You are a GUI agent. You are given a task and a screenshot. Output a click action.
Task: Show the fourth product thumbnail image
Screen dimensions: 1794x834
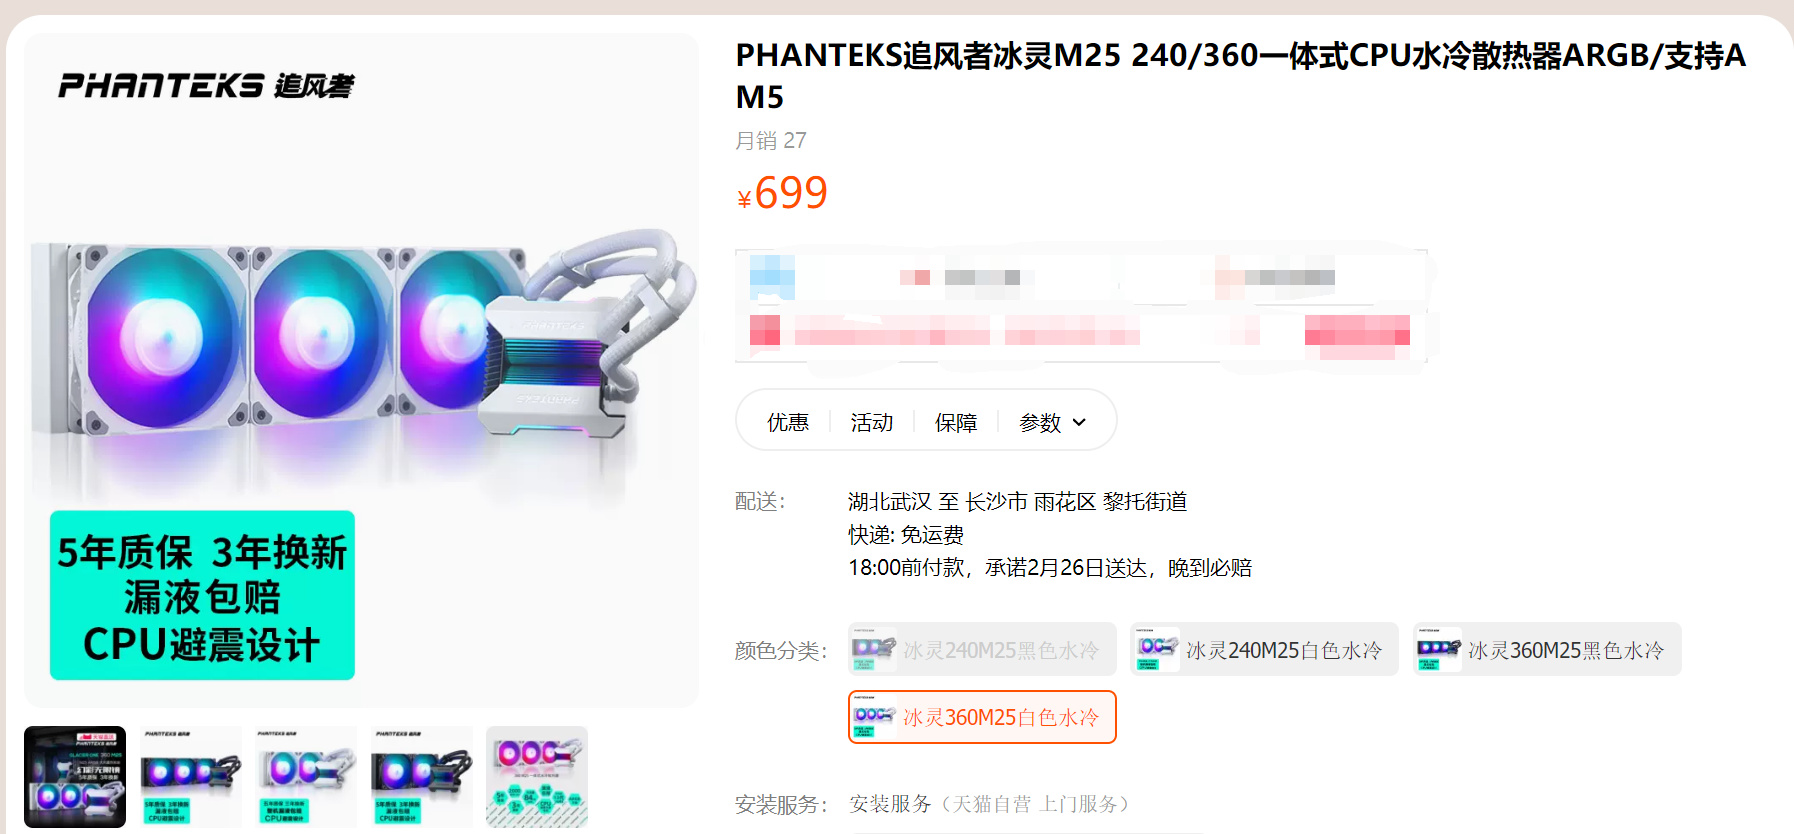coord(421,777)
